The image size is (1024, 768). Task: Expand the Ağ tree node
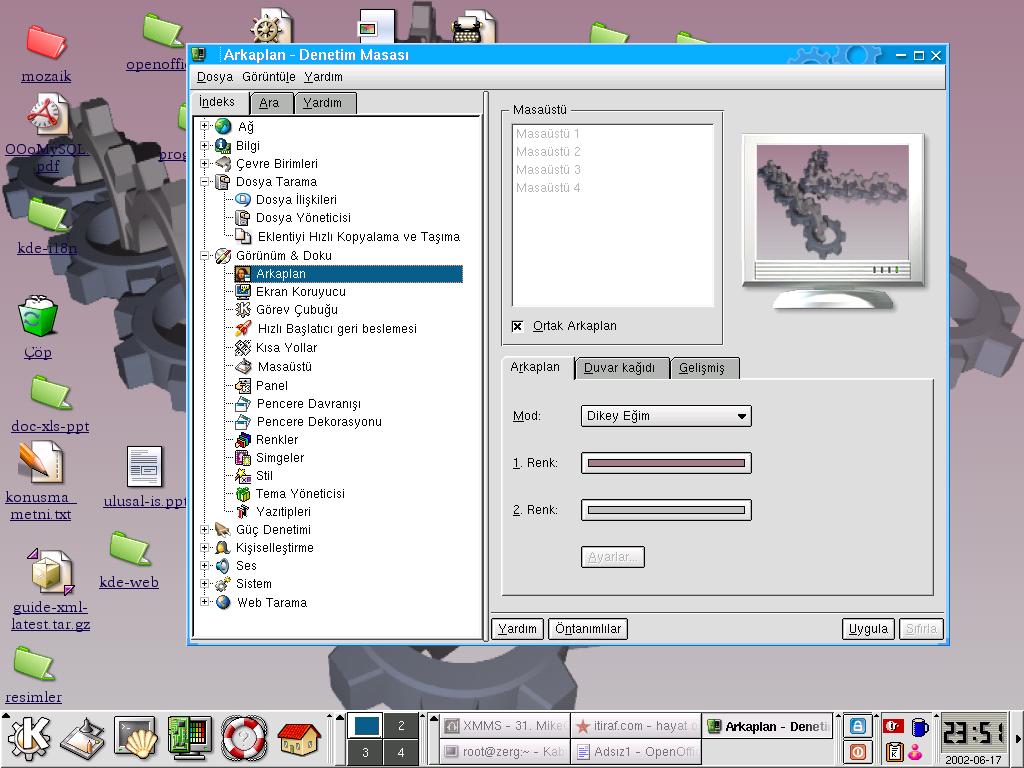[x=205, y=127]
